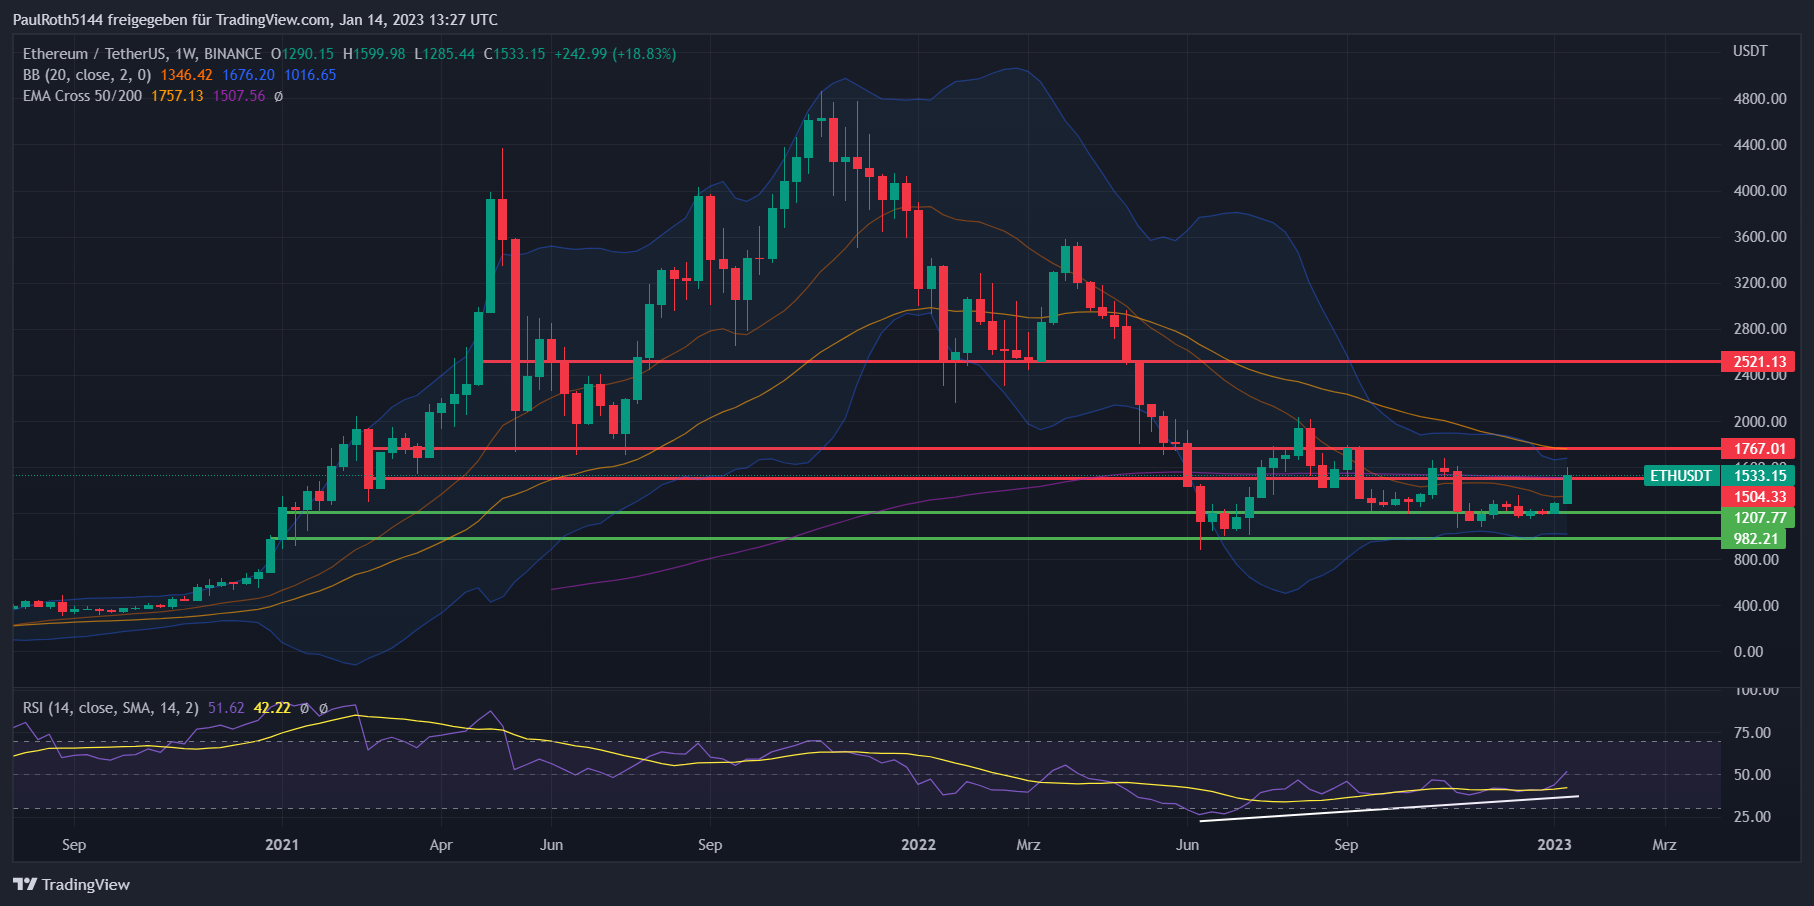The image size is (1814, 906).
Task: Click the 2000.00 price axis label
Action: [1760, 422]
